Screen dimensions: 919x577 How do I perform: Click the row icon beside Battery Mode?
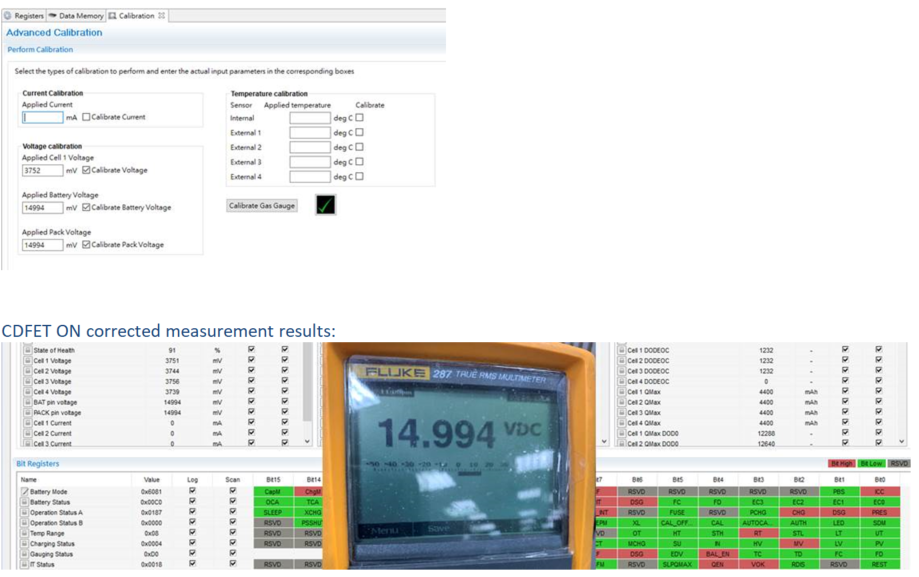coord(25,491)
